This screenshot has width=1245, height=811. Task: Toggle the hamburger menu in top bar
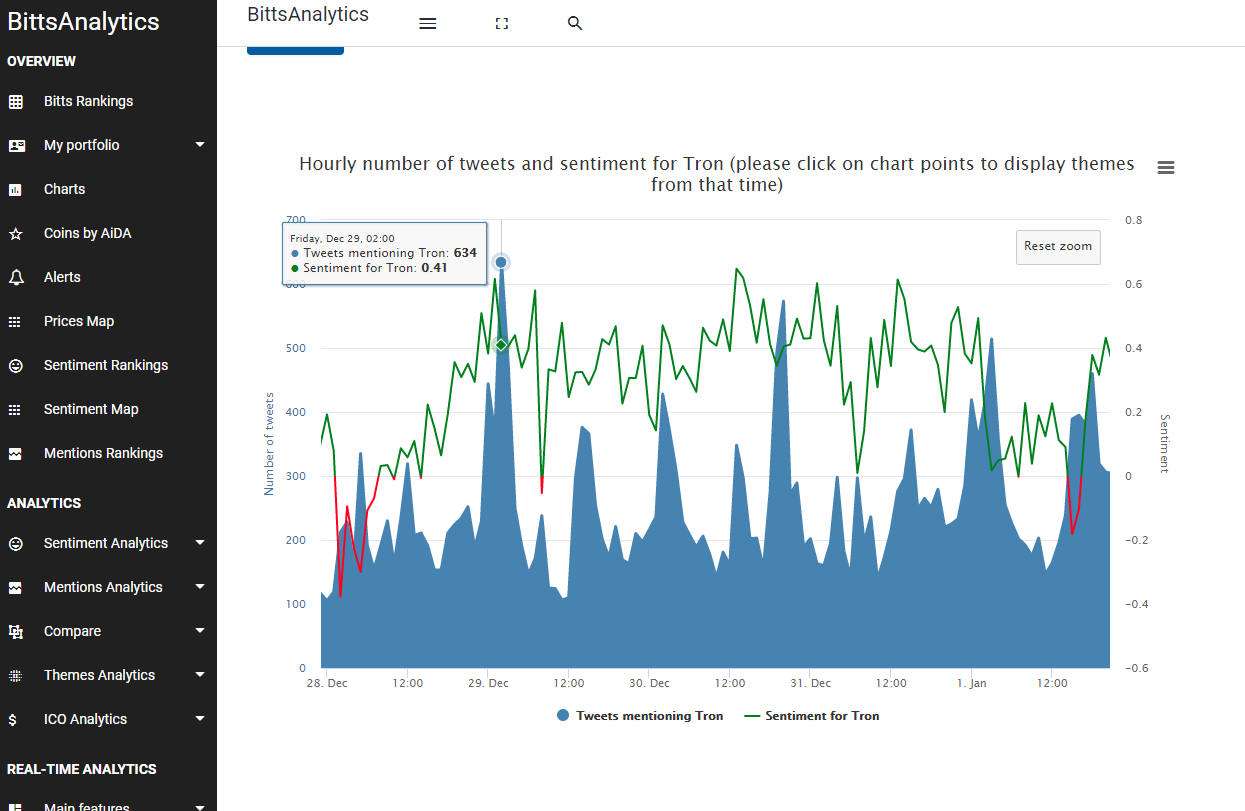pyautogui.click(x=428, y=23)
